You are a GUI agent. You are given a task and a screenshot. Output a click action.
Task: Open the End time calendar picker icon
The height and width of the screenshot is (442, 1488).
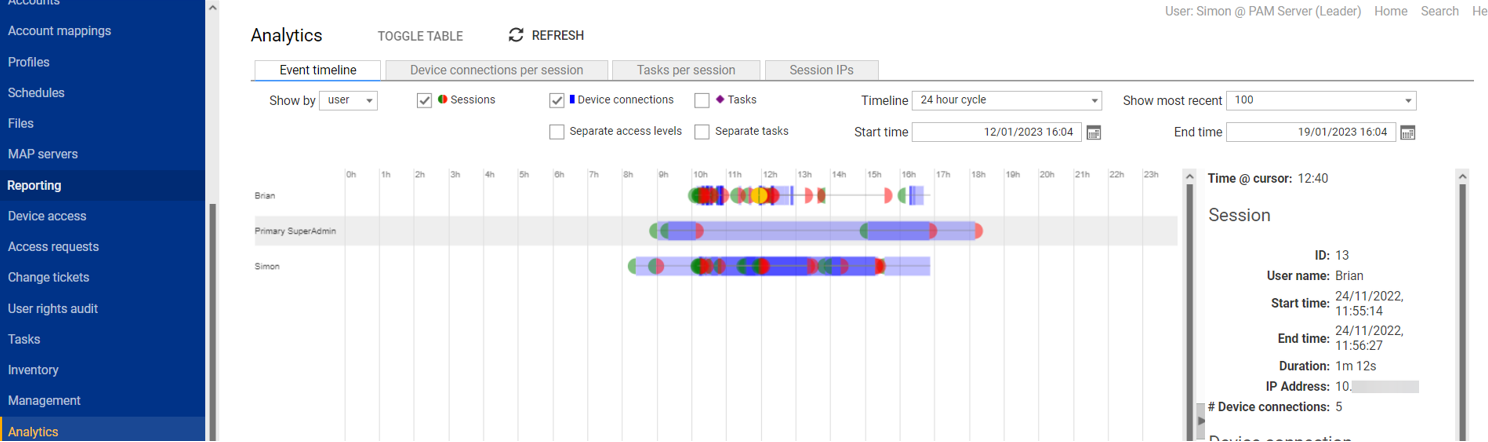1408,132
